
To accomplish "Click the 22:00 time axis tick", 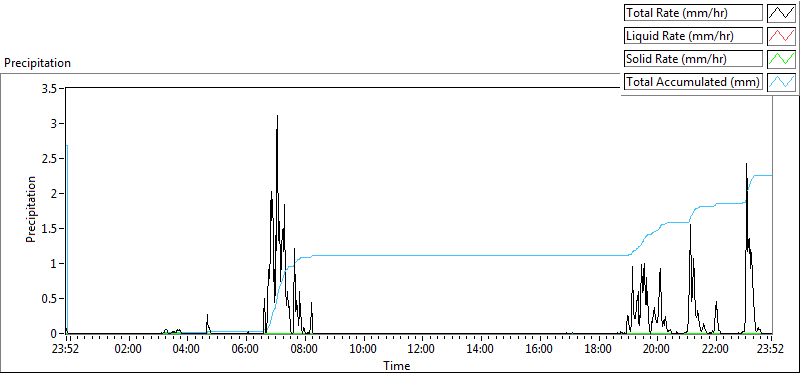I will pos(715,350).
